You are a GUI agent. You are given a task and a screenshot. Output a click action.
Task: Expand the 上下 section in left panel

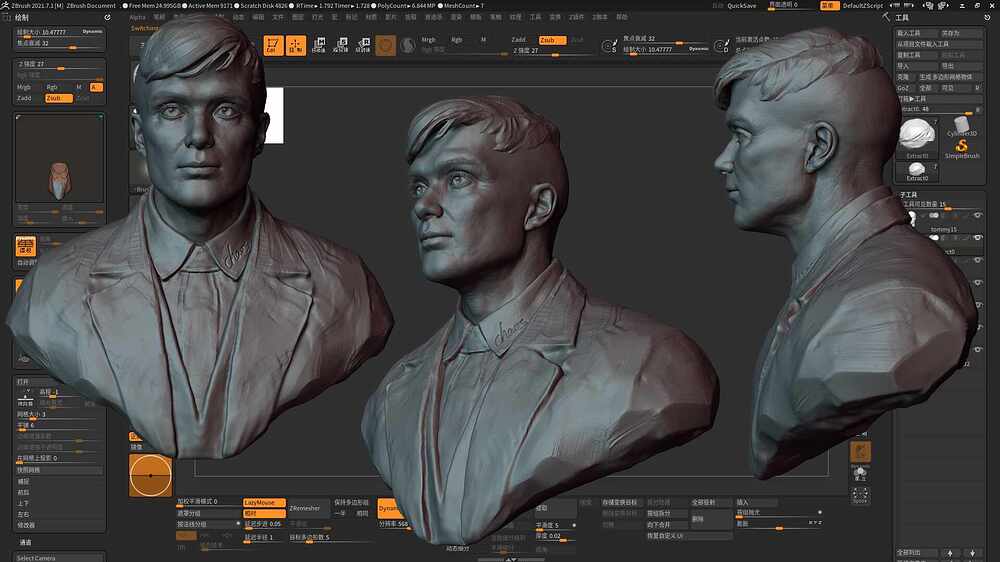[23, 503]
